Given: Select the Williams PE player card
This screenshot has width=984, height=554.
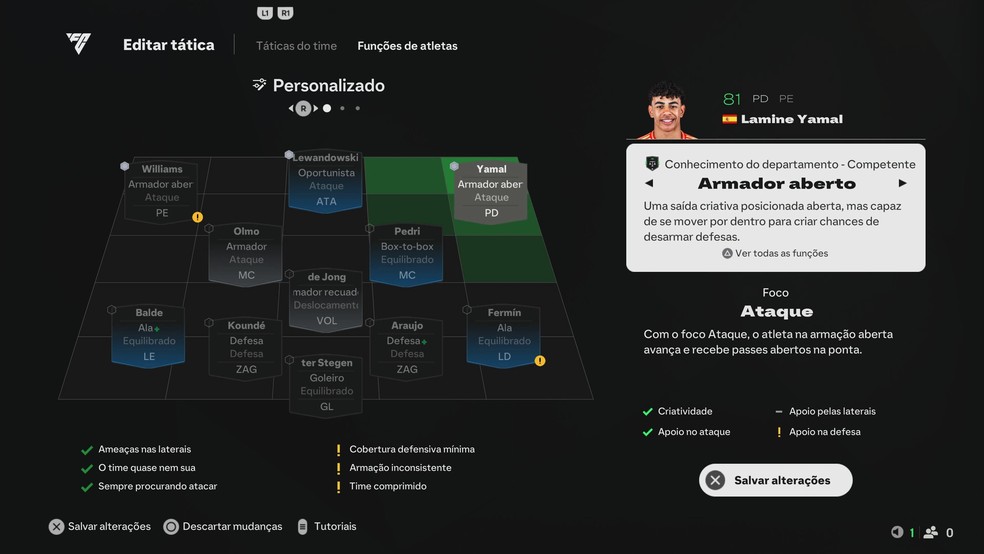Looking at the screenshot, I should click(161, 191).
